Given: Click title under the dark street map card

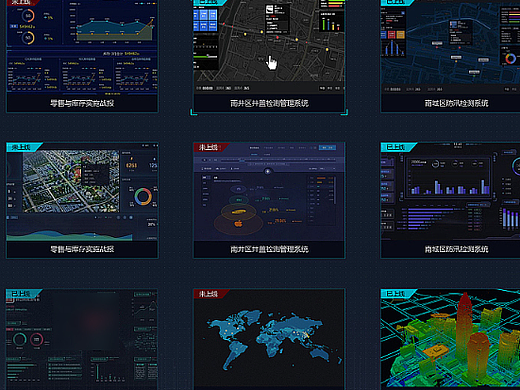Looking at the screenshot, I should click(x=269, y=103).
